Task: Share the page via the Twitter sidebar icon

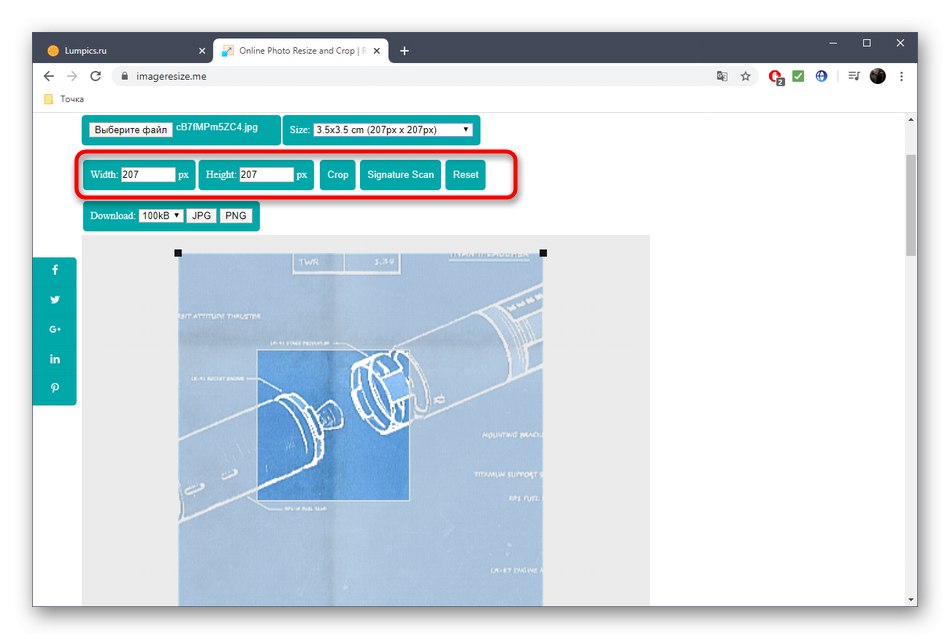Action: pyautogui.click(x=55, y=299)
